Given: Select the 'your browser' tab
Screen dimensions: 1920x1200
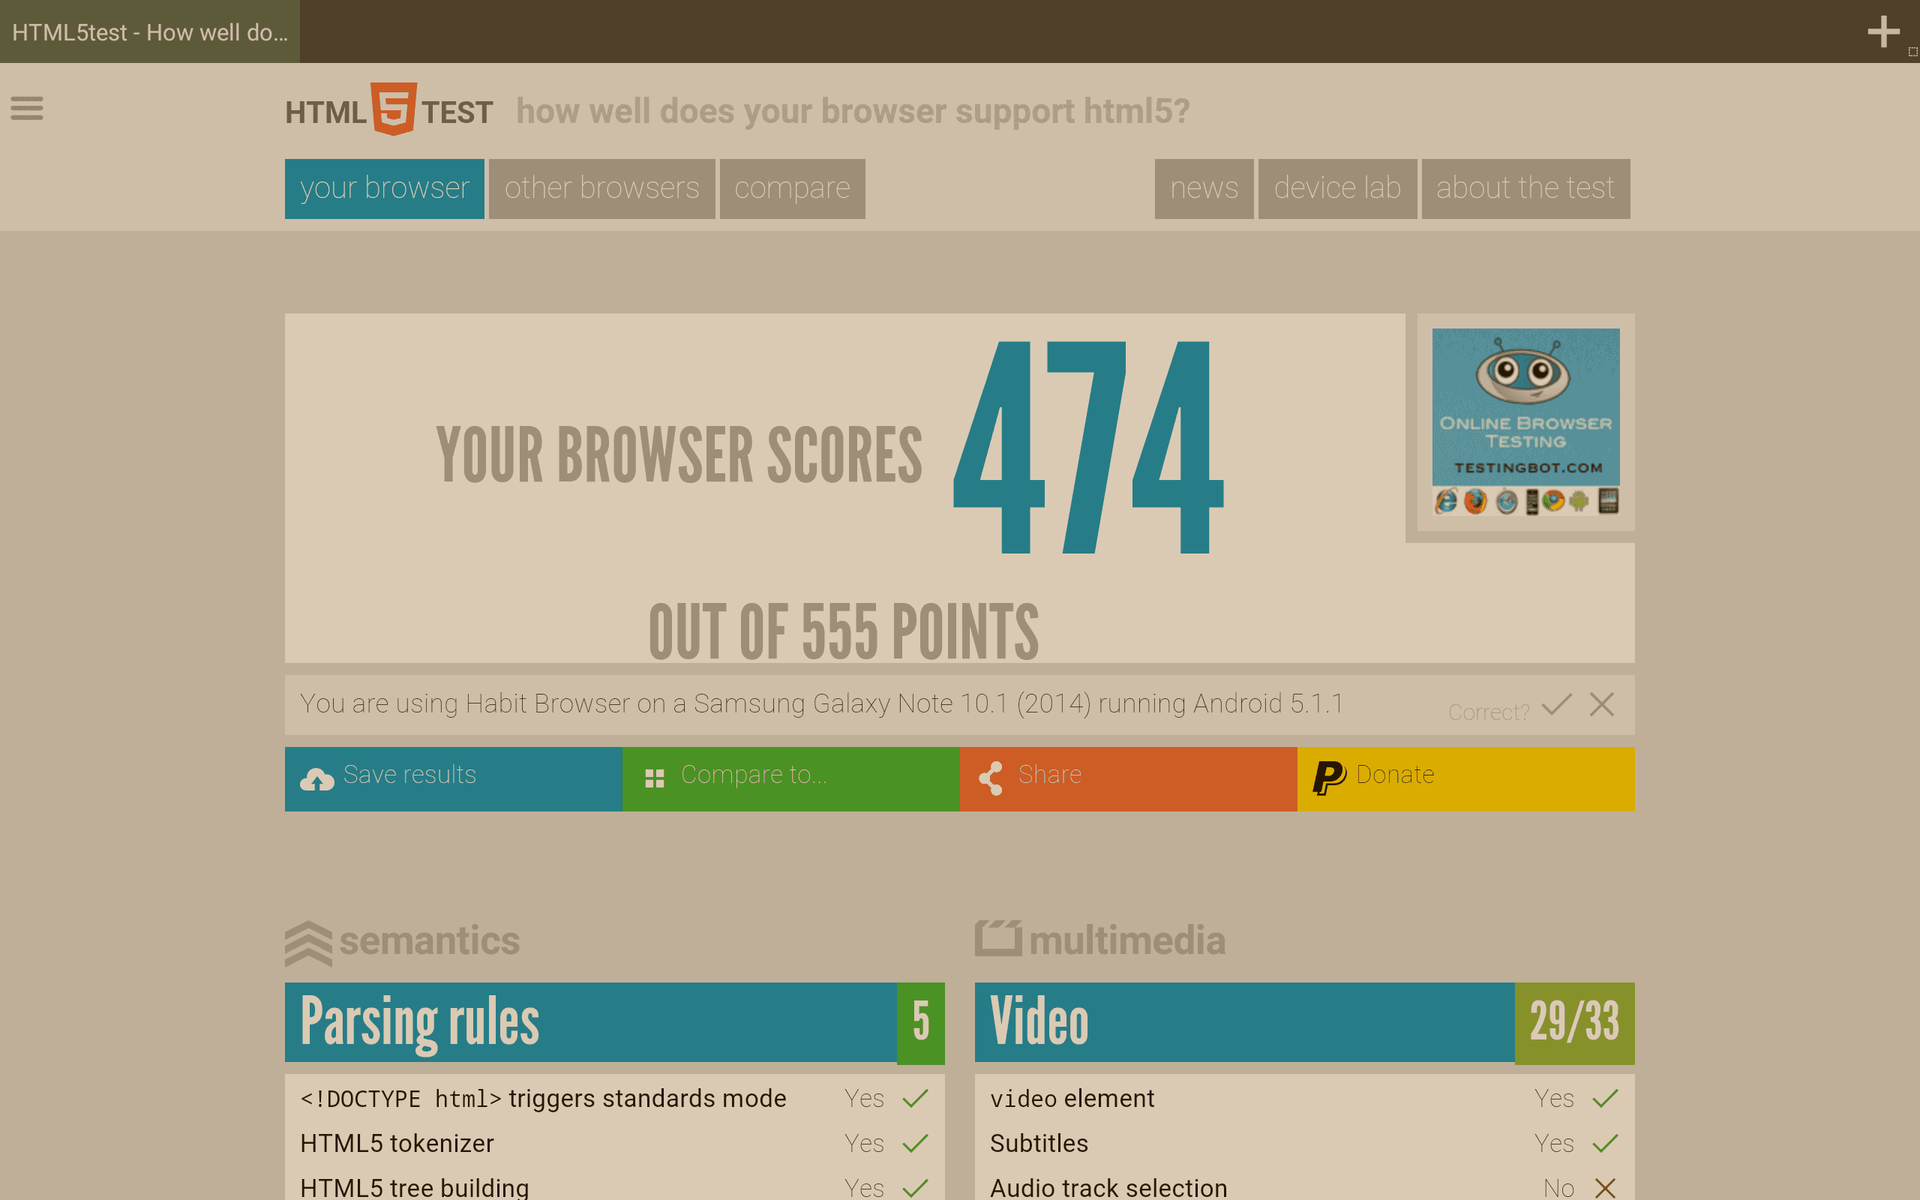Looking at the screenshot, I should coord(384,189).
